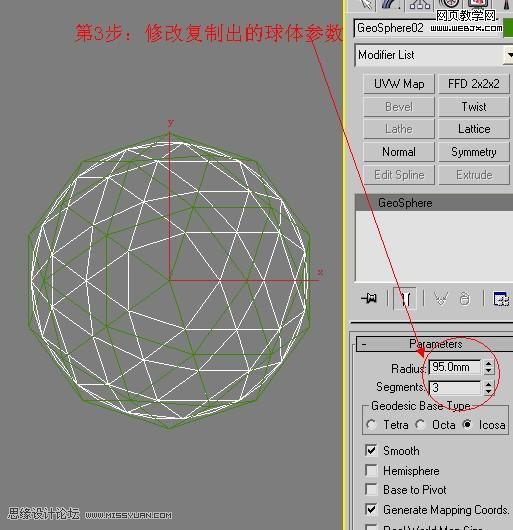Apply the Normal modifier
The height and width of the screenshot is (530, 513).
(x=399, y=152)
